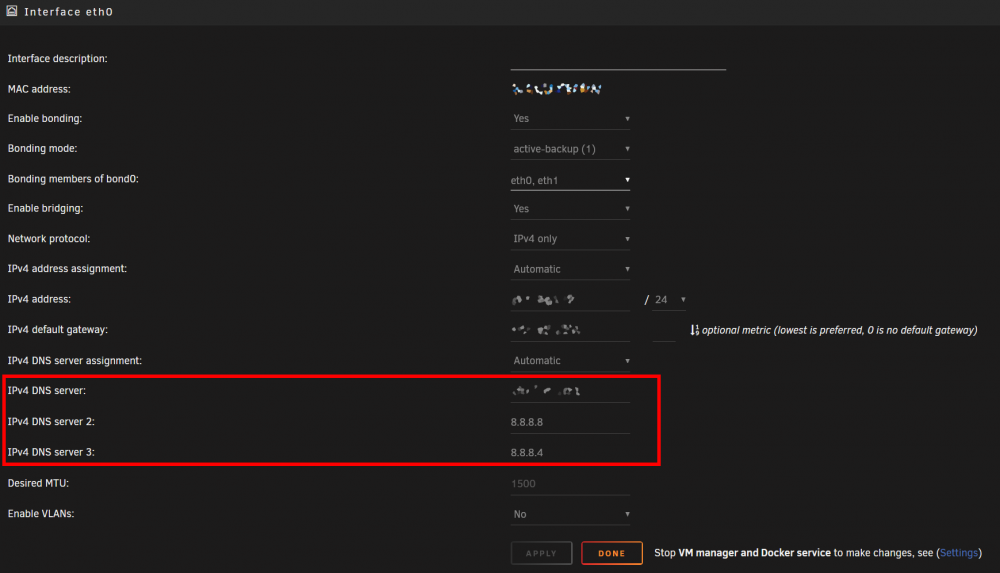Image resolution: width=1000 pixels, height=573 pixels.
Task: Click the 'Stop VM manager and Docker service' text
Action: [742, 553]
